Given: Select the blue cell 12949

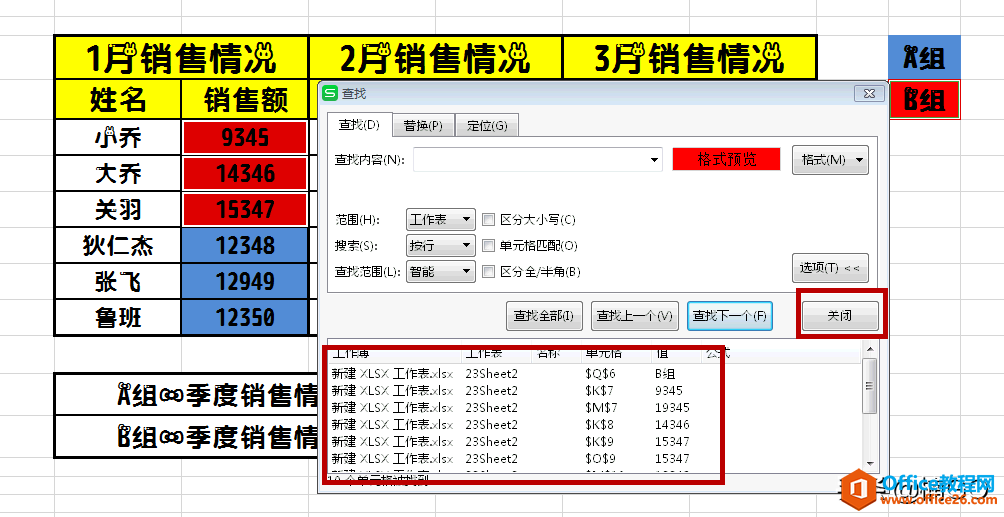Looking at the screenshot, I should coord(245,281).
